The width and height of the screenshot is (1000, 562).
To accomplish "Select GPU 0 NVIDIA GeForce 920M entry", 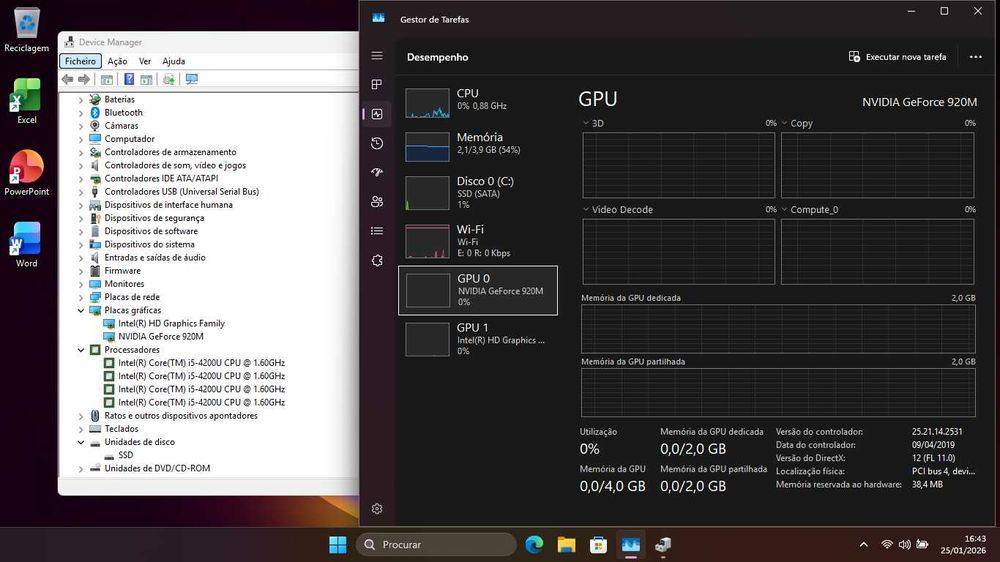I will tap(478, 290).
